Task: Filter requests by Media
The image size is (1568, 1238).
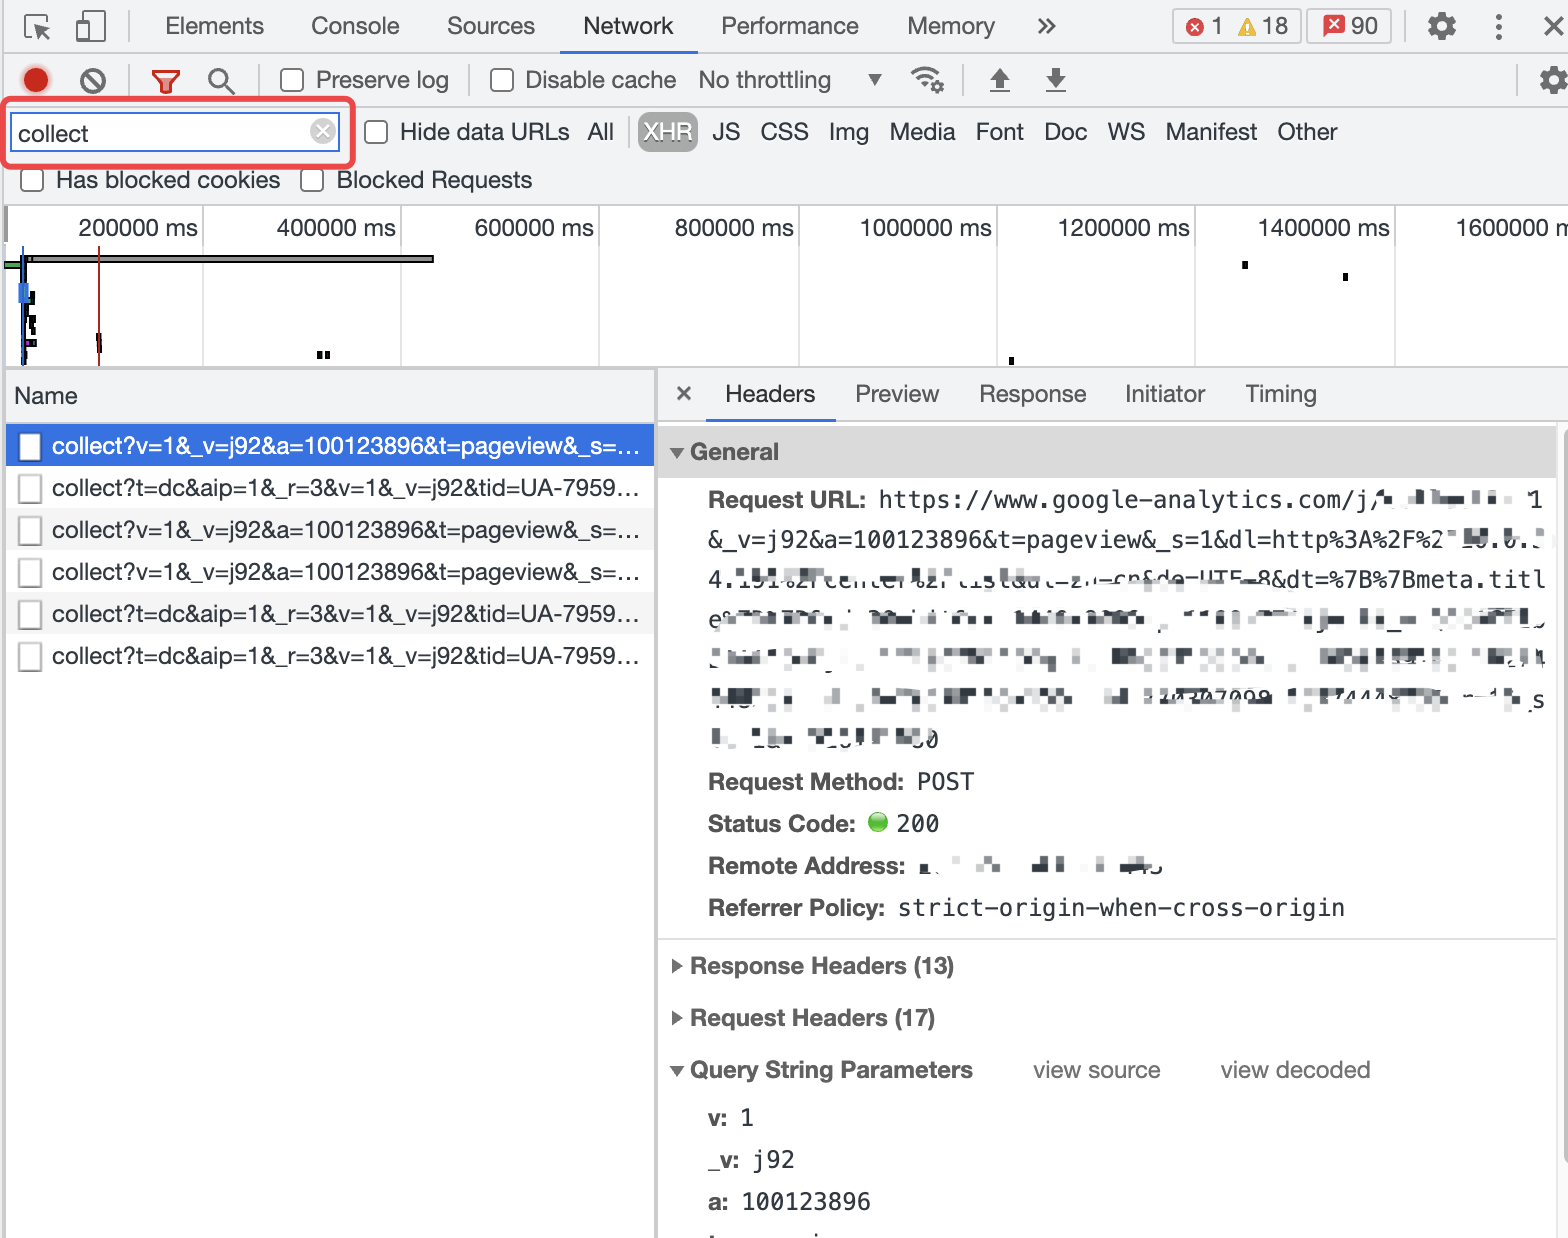Action: (x=922, y=132)
